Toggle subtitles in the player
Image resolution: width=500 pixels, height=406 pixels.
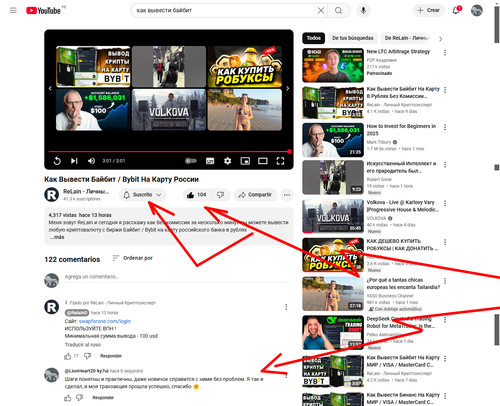click(x=210, y=161)
